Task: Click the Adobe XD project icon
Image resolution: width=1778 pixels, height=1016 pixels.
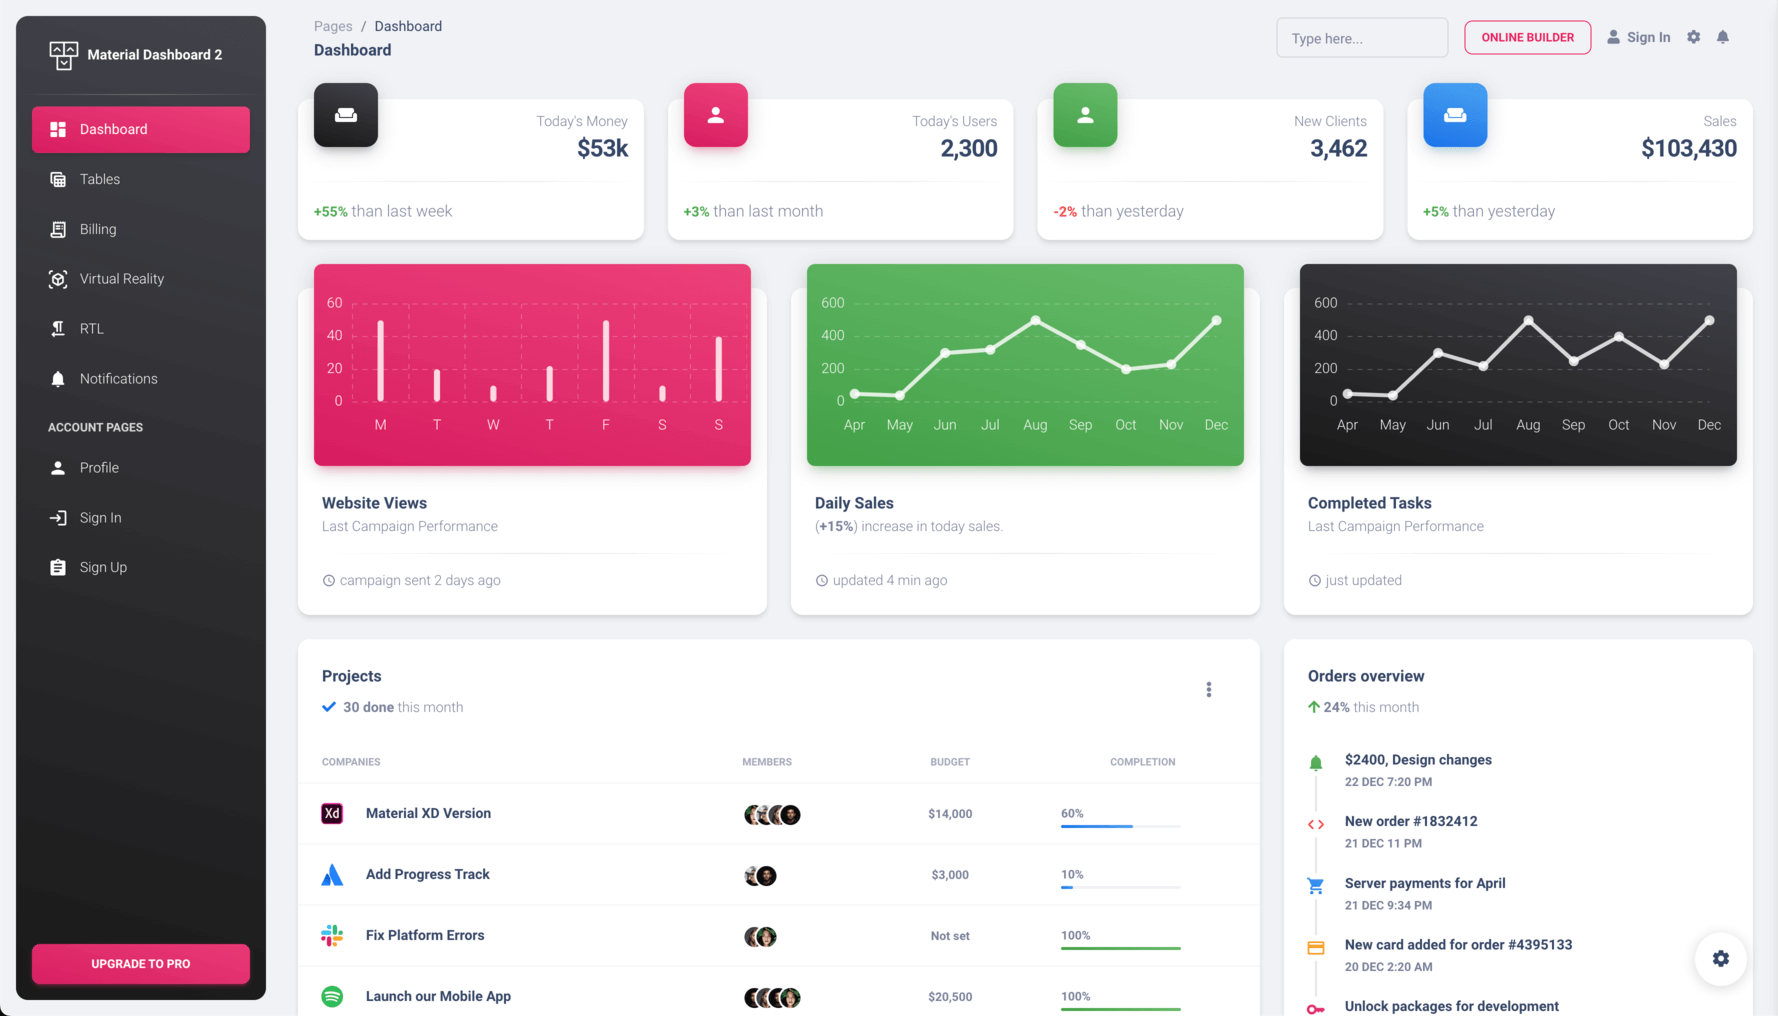Action: pos(332,813)
